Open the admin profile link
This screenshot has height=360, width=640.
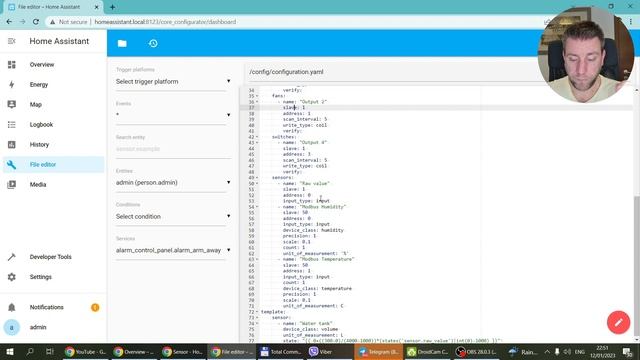point(38,327)
